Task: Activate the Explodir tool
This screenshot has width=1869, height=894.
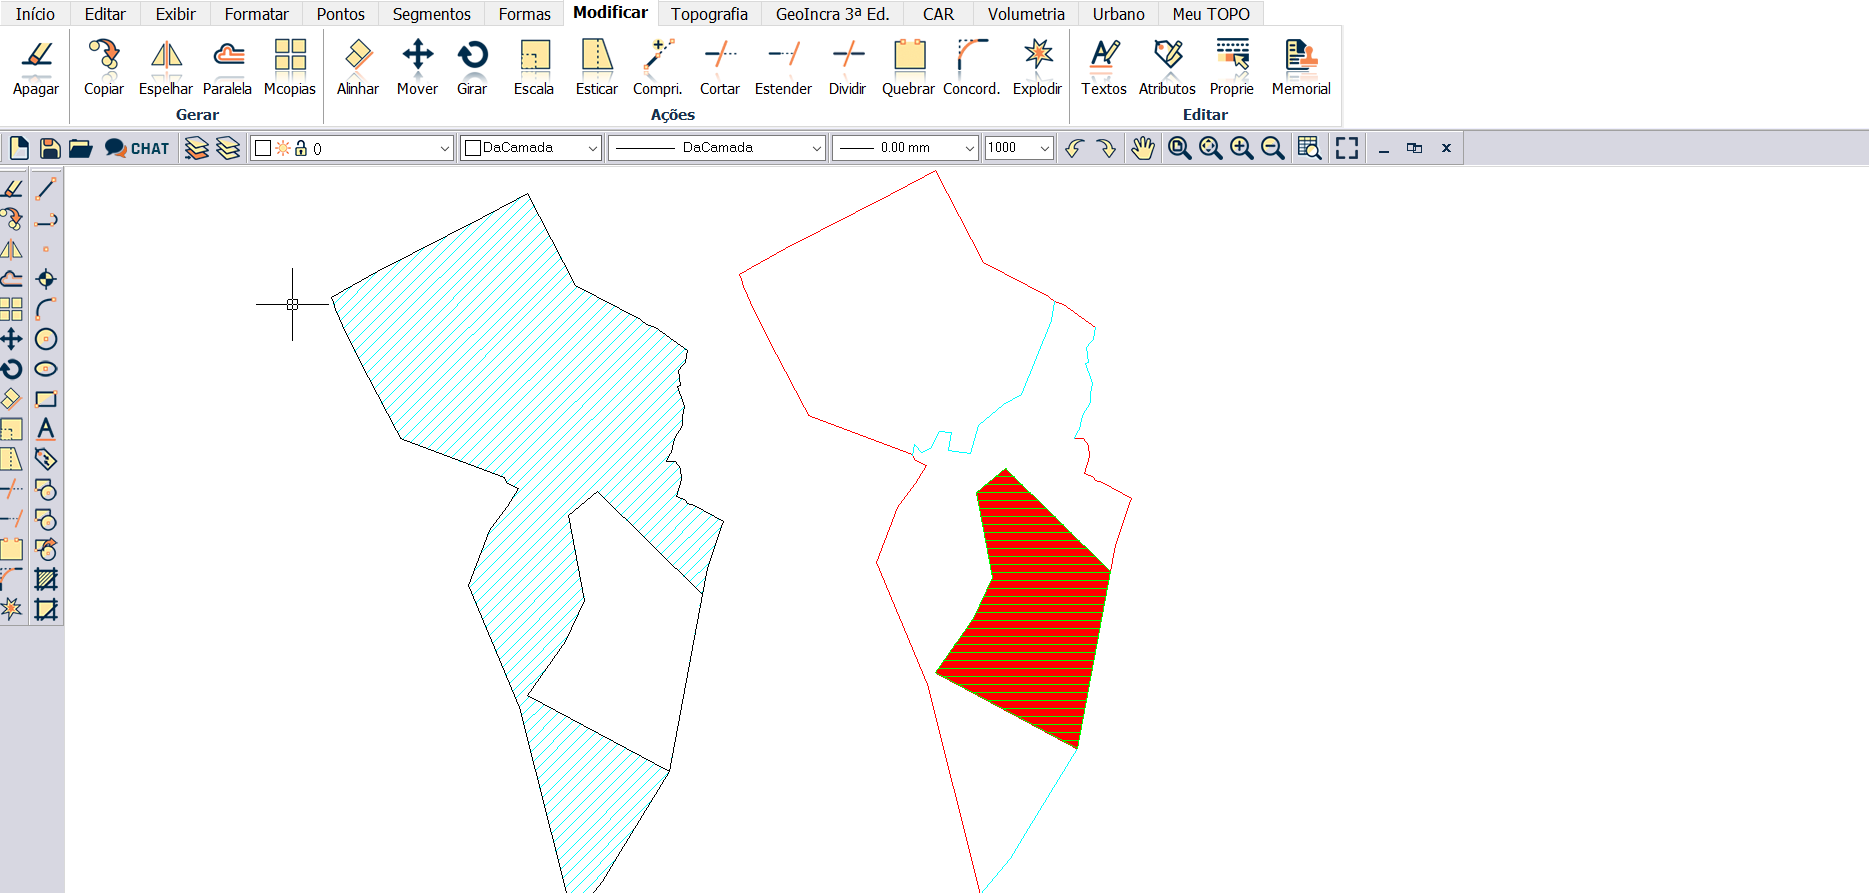Action: tap(1037, 67)
